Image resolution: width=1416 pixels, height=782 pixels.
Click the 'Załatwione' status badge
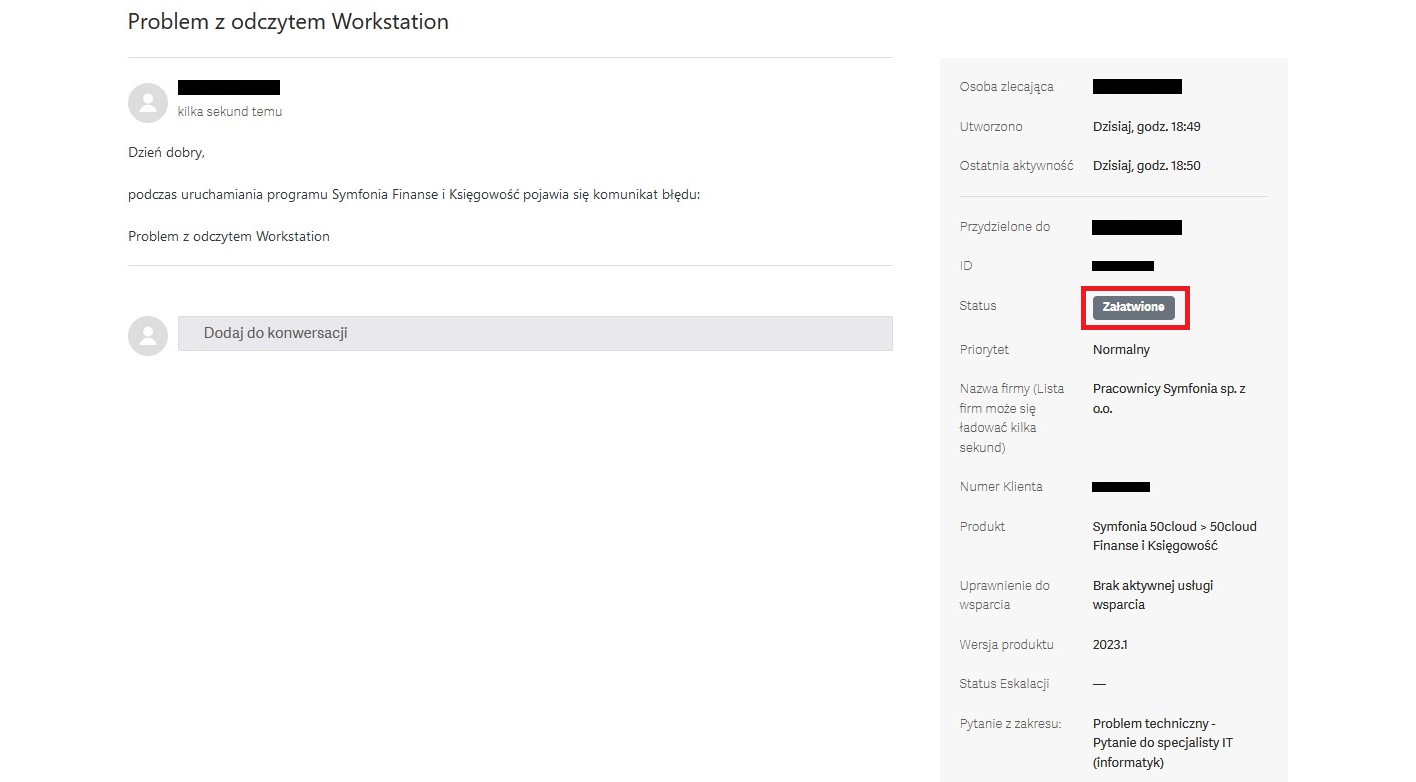pos(1133,307)
